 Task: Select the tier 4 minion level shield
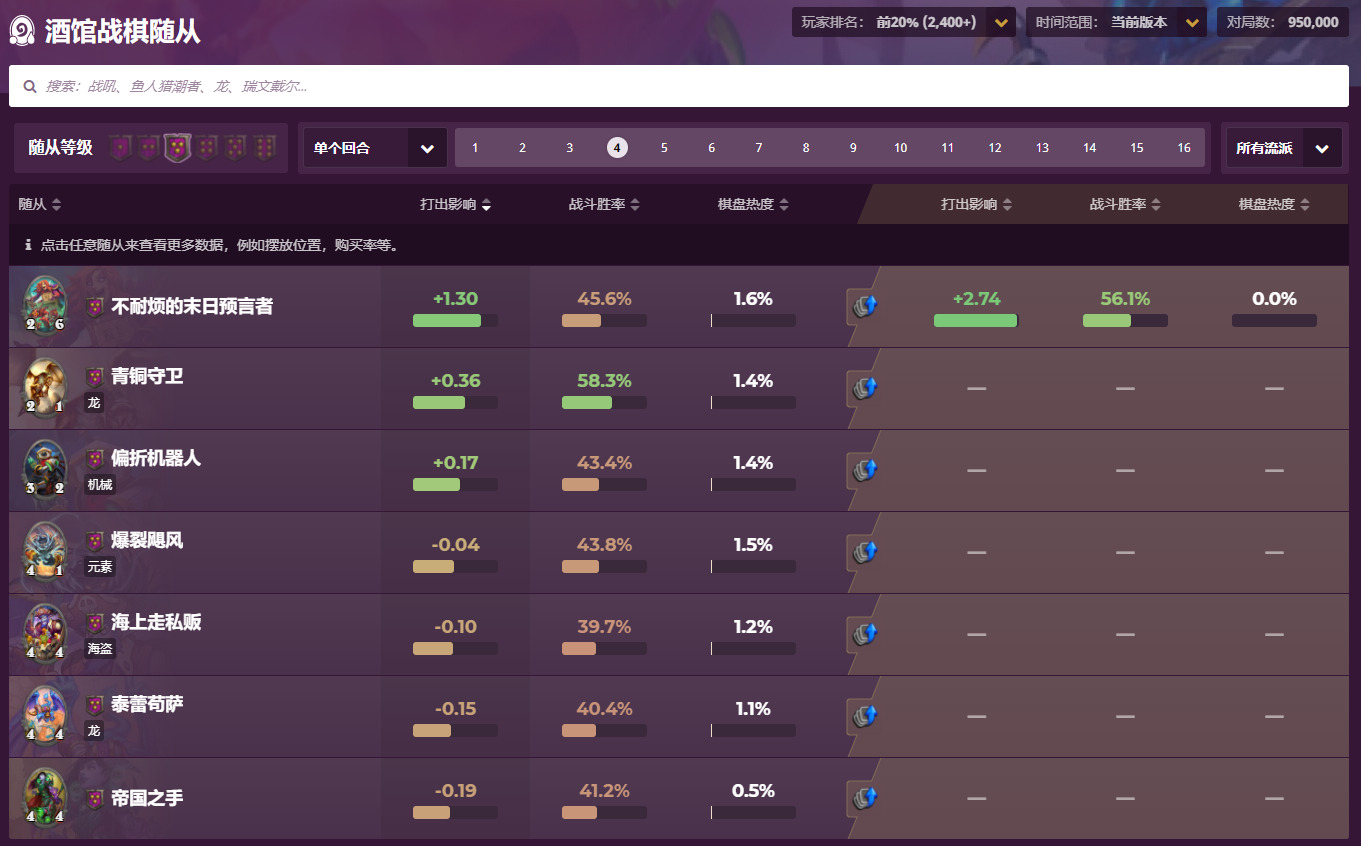(x=206, y=148)
